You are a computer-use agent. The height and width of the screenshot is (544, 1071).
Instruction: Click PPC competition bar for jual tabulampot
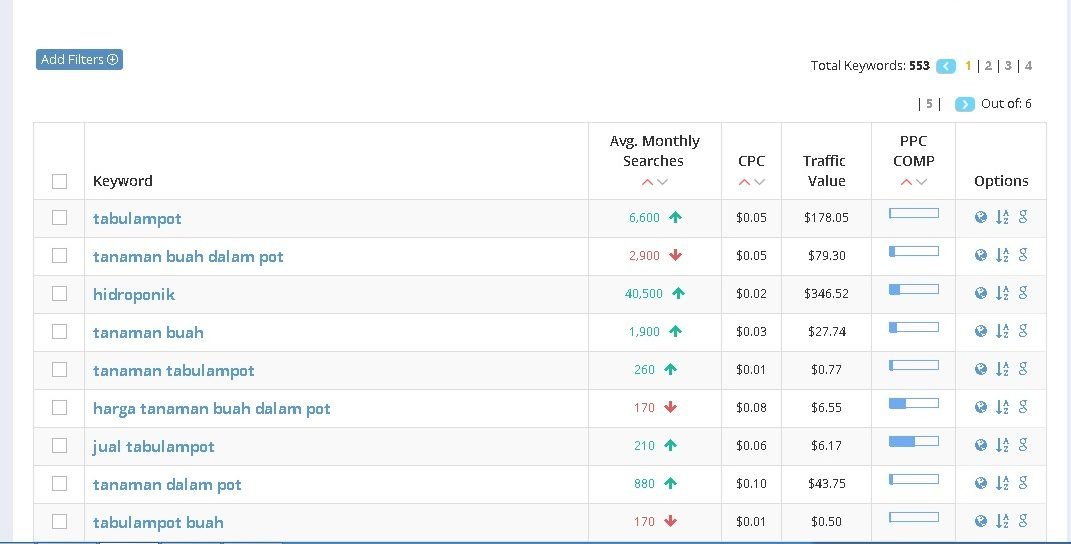(914, 441)
